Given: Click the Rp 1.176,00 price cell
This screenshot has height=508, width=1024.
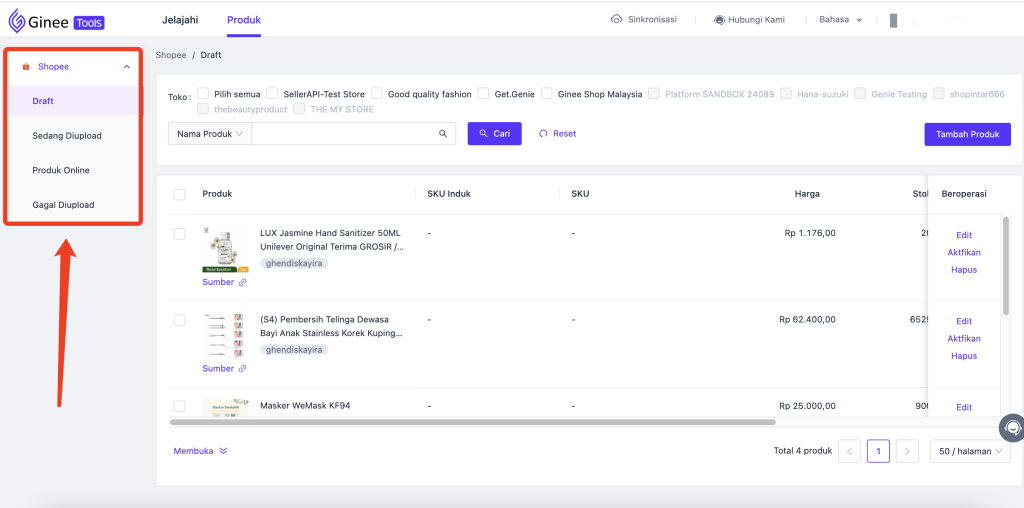Looking at the screenshot, I should pos(810,233).
